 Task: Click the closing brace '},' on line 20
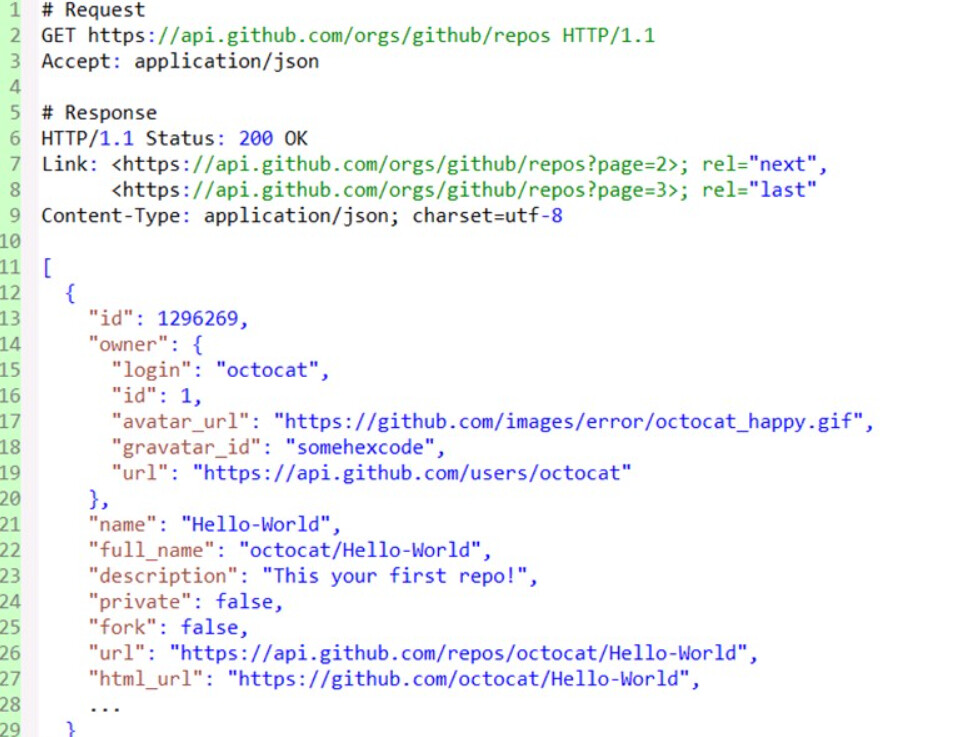[98, 499]
